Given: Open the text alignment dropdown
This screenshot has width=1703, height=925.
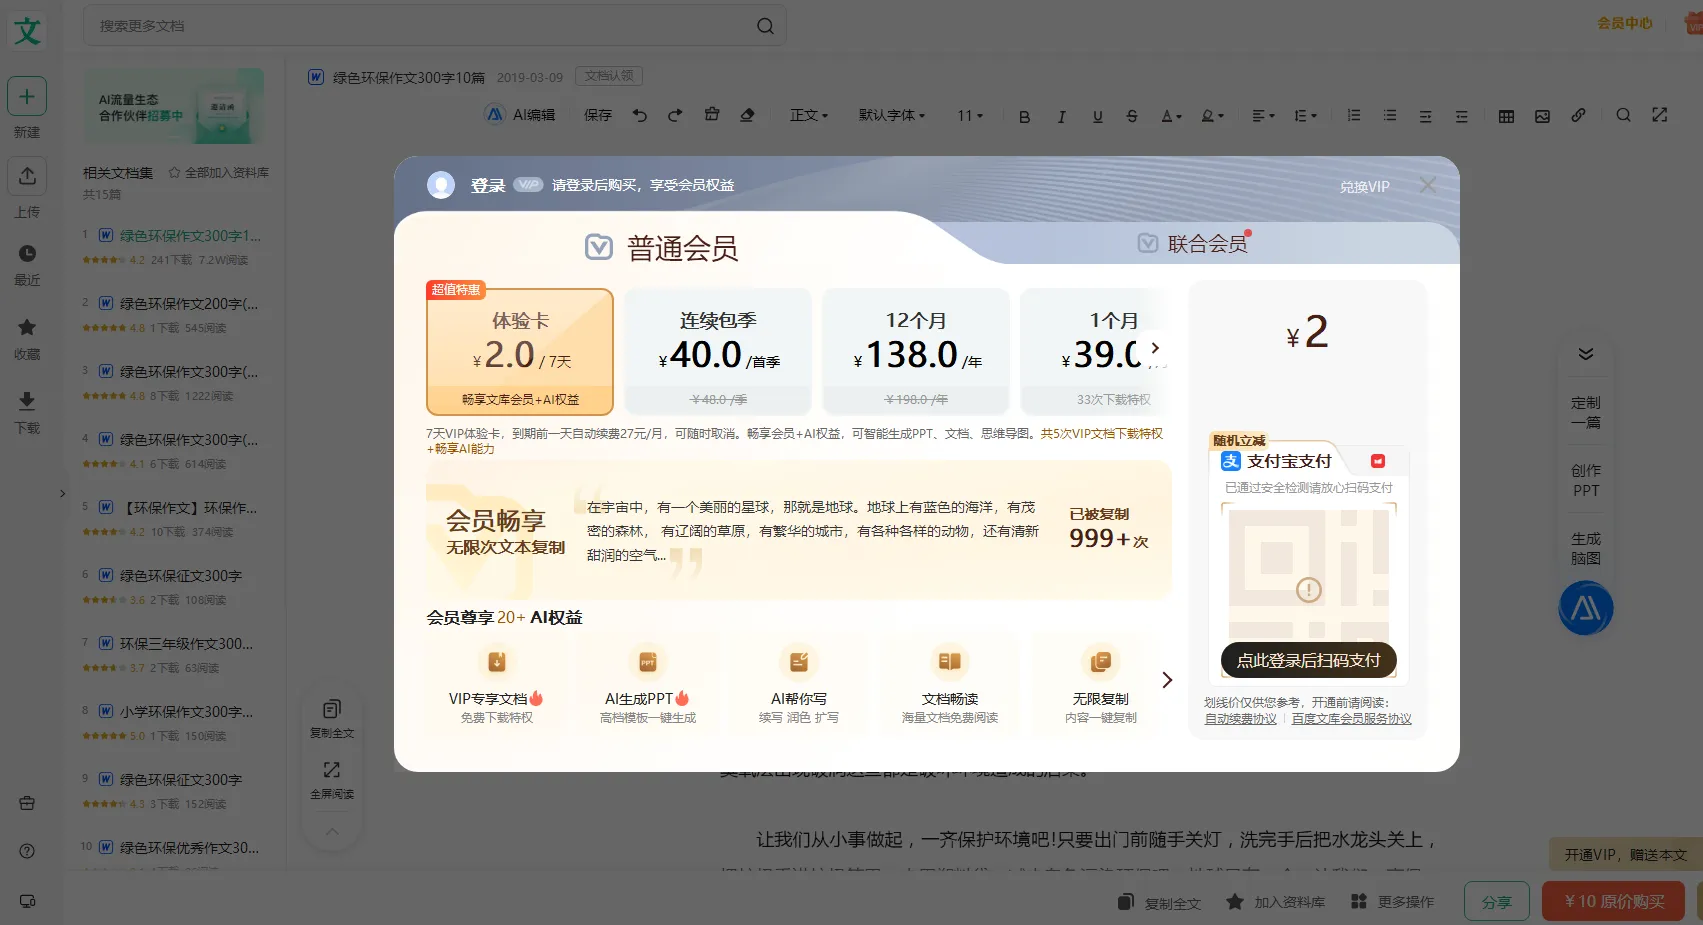Looking at the screenshot, I should tap(1263, 117).
